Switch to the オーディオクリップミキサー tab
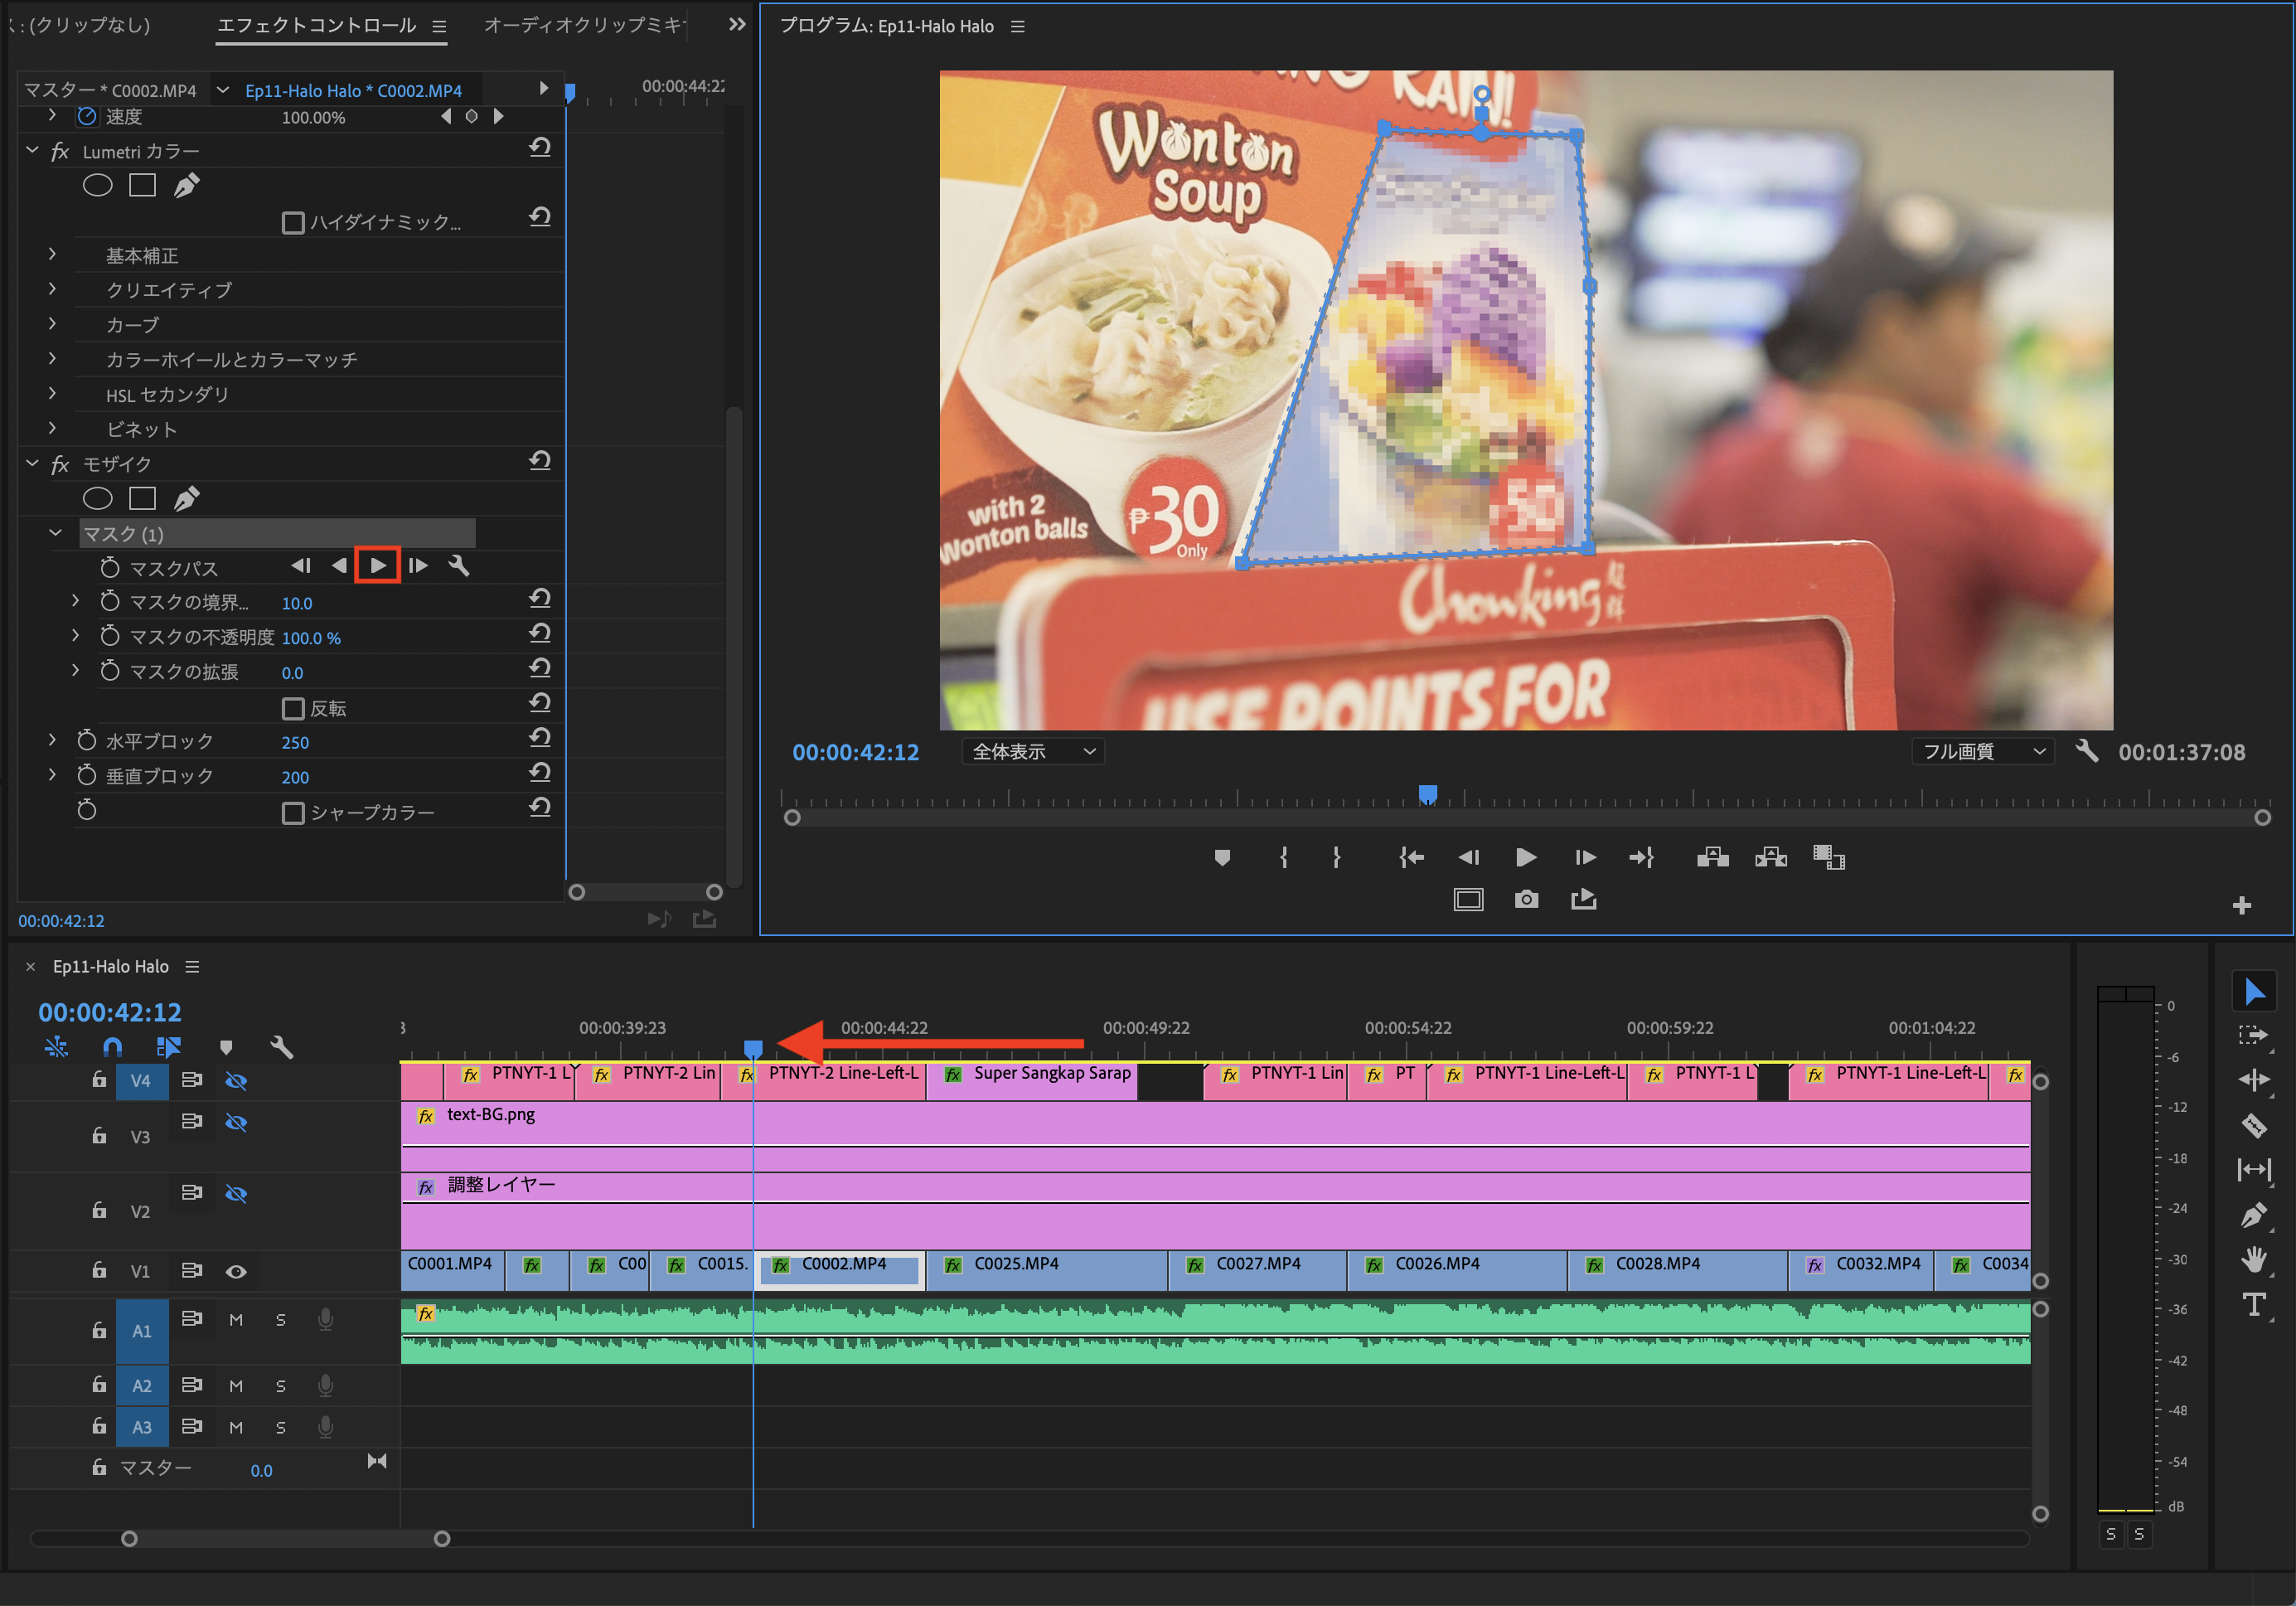2296x1606 pixels. pos(584,25)
